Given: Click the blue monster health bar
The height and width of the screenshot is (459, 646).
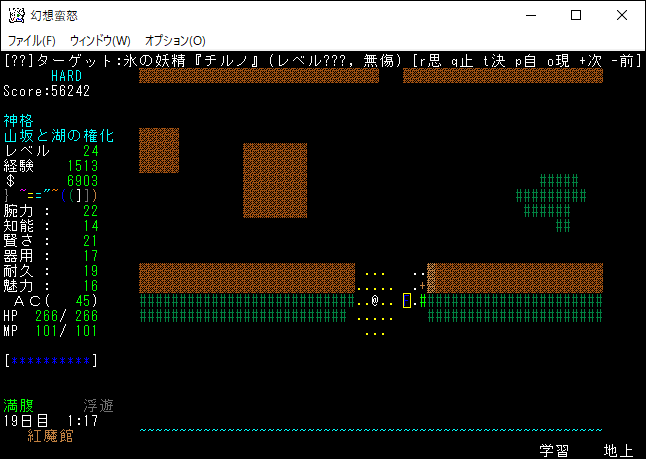Looking at the screenshot, I should tap(51, 359).
